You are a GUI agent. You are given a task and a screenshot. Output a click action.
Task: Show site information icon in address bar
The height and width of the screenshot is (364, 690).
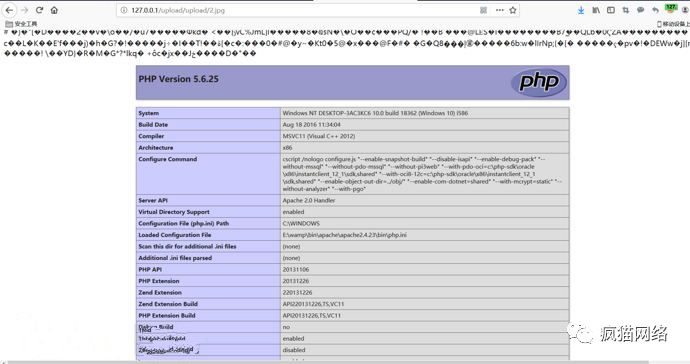coord(124,10)
